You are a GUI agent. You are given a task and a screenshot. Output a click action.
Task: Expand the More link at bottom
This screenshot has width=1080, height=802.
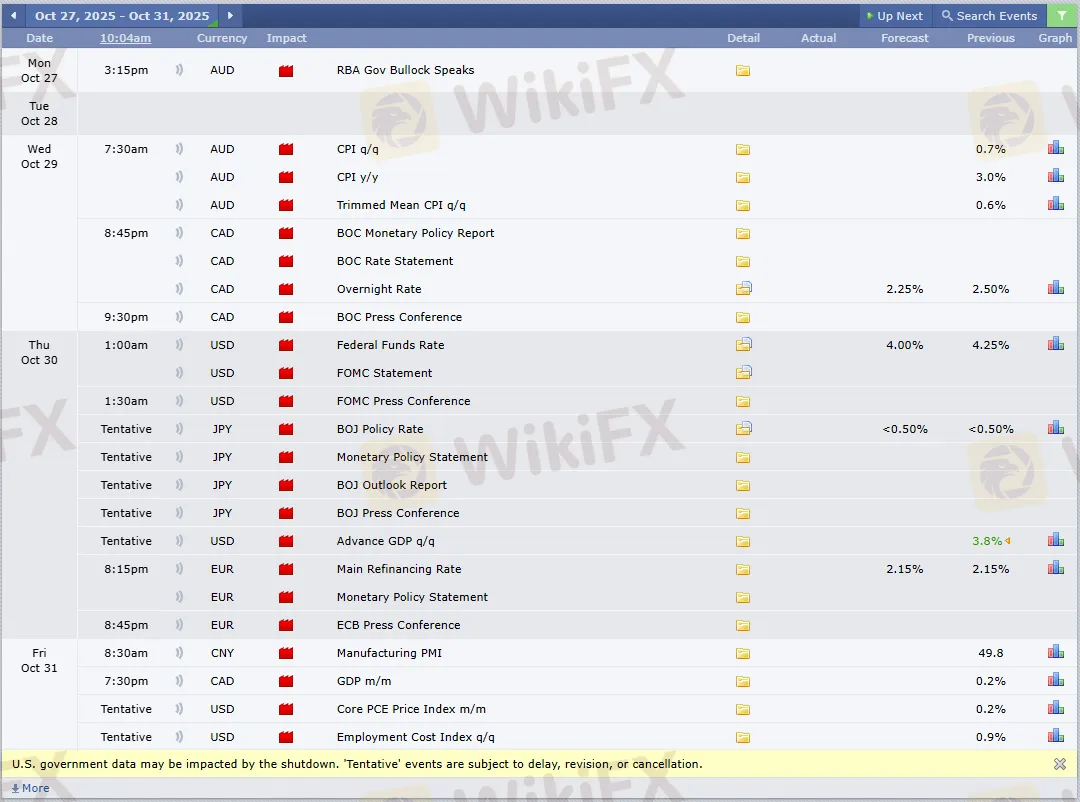tap(30, 788)
